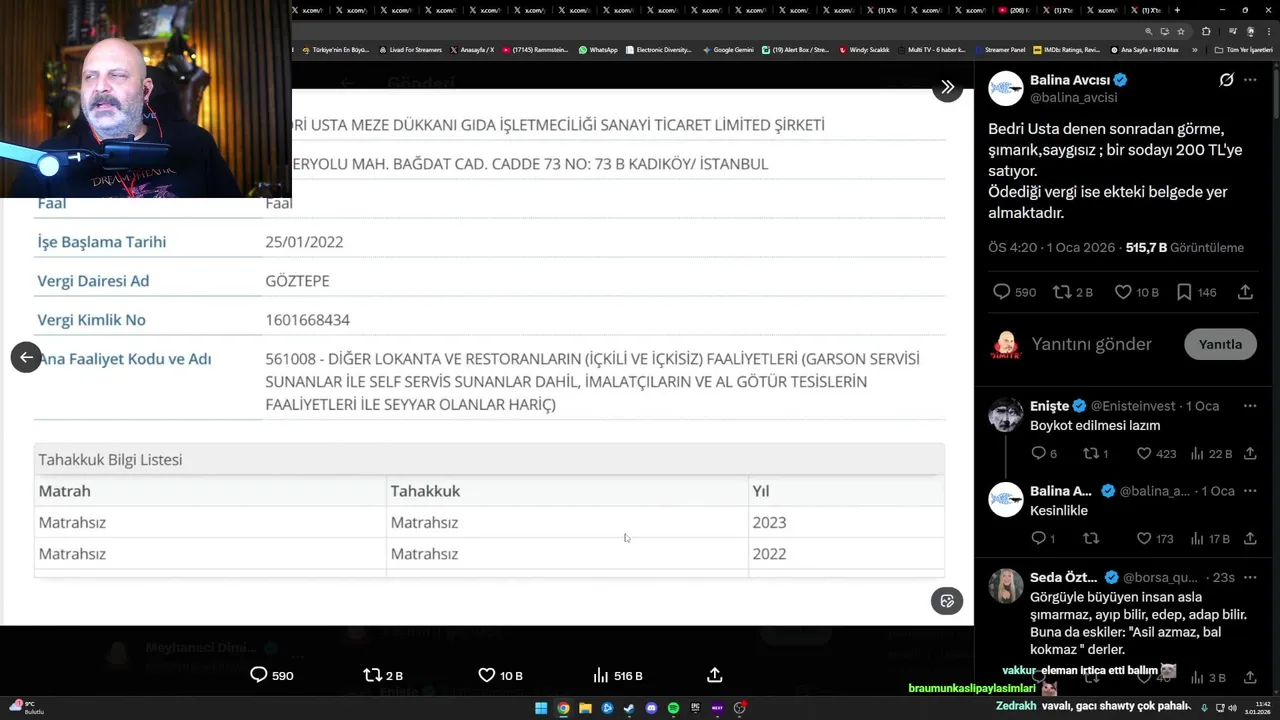The height and width of the screenshot is (720, 1280).
Task: Reply to Enişte's comment (6)
Action: [1044, 453]
